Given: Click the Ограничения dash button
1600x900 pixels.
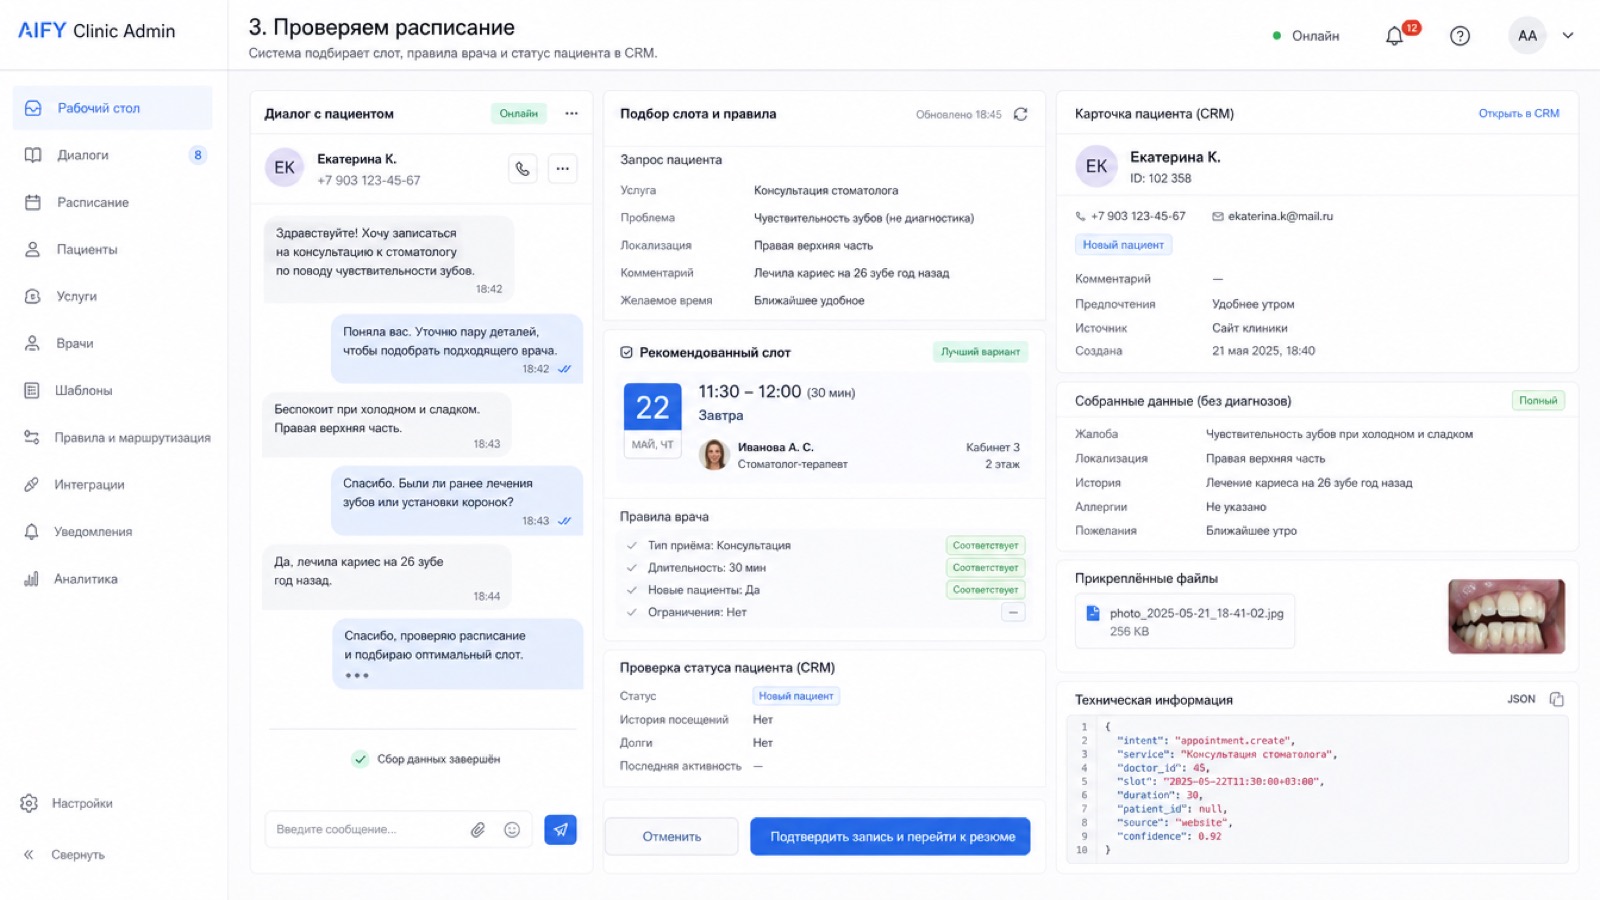Looking at the screenshot, I should pyautogui.click(x=1013, y=612).
